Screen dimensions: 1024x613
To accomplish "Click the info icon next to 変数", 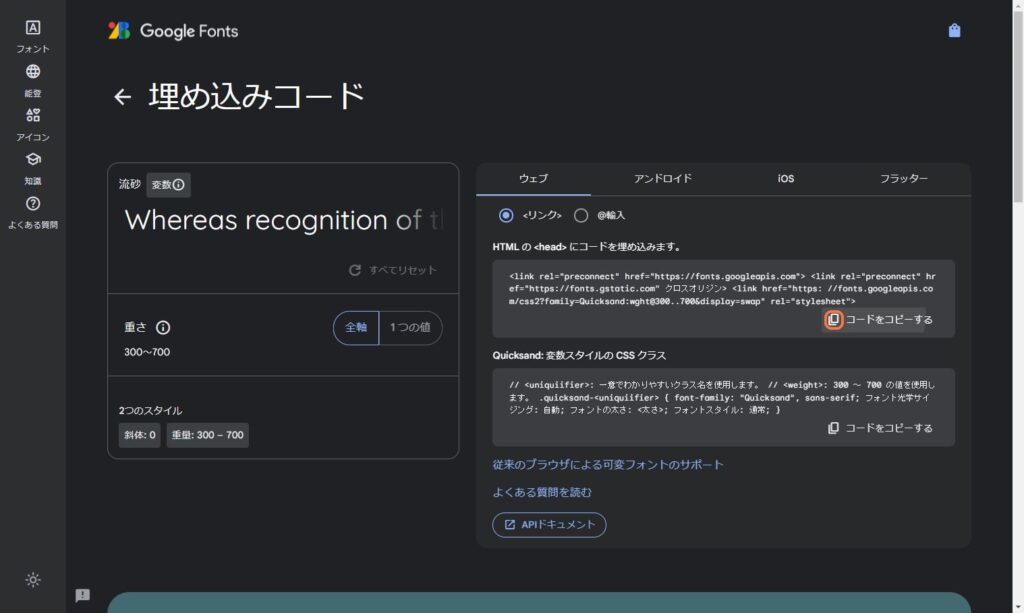I will [179, 185].
